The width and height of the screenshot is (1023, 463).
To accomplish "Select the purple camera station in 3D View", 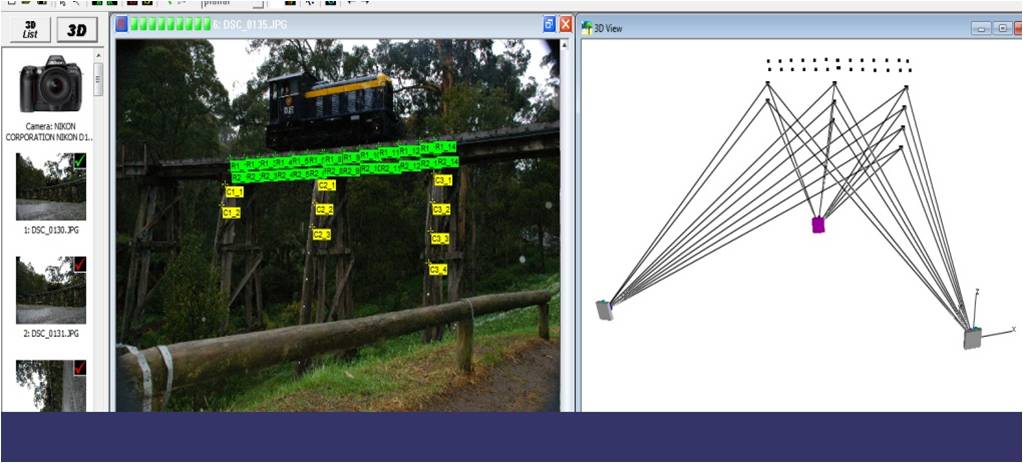I will pyautogui.click(x=818, y=225).
